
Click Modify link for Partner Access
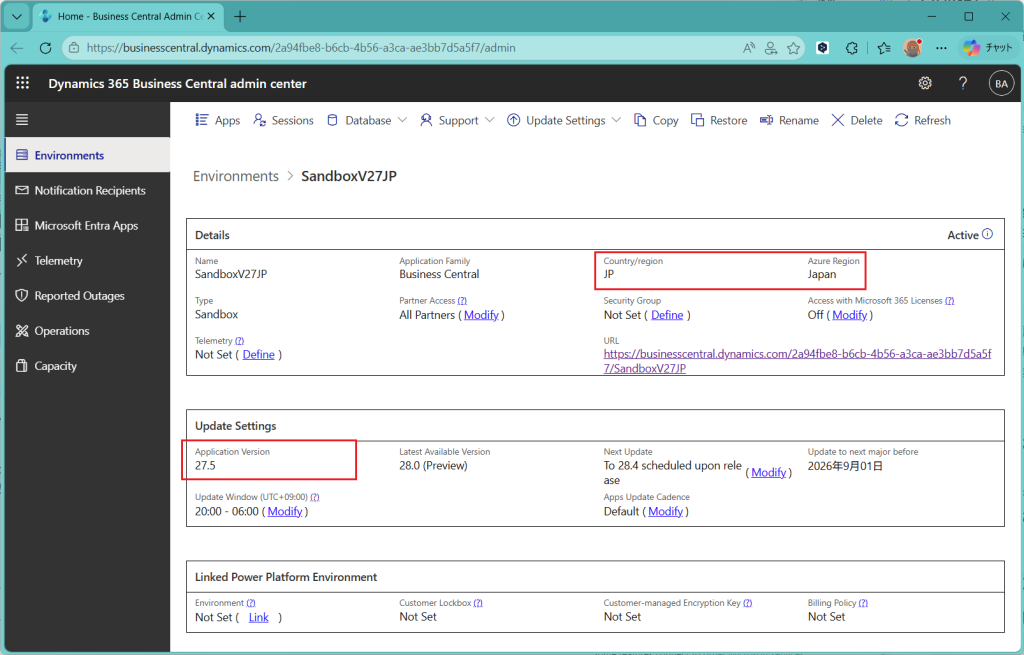tap(481, 315)
